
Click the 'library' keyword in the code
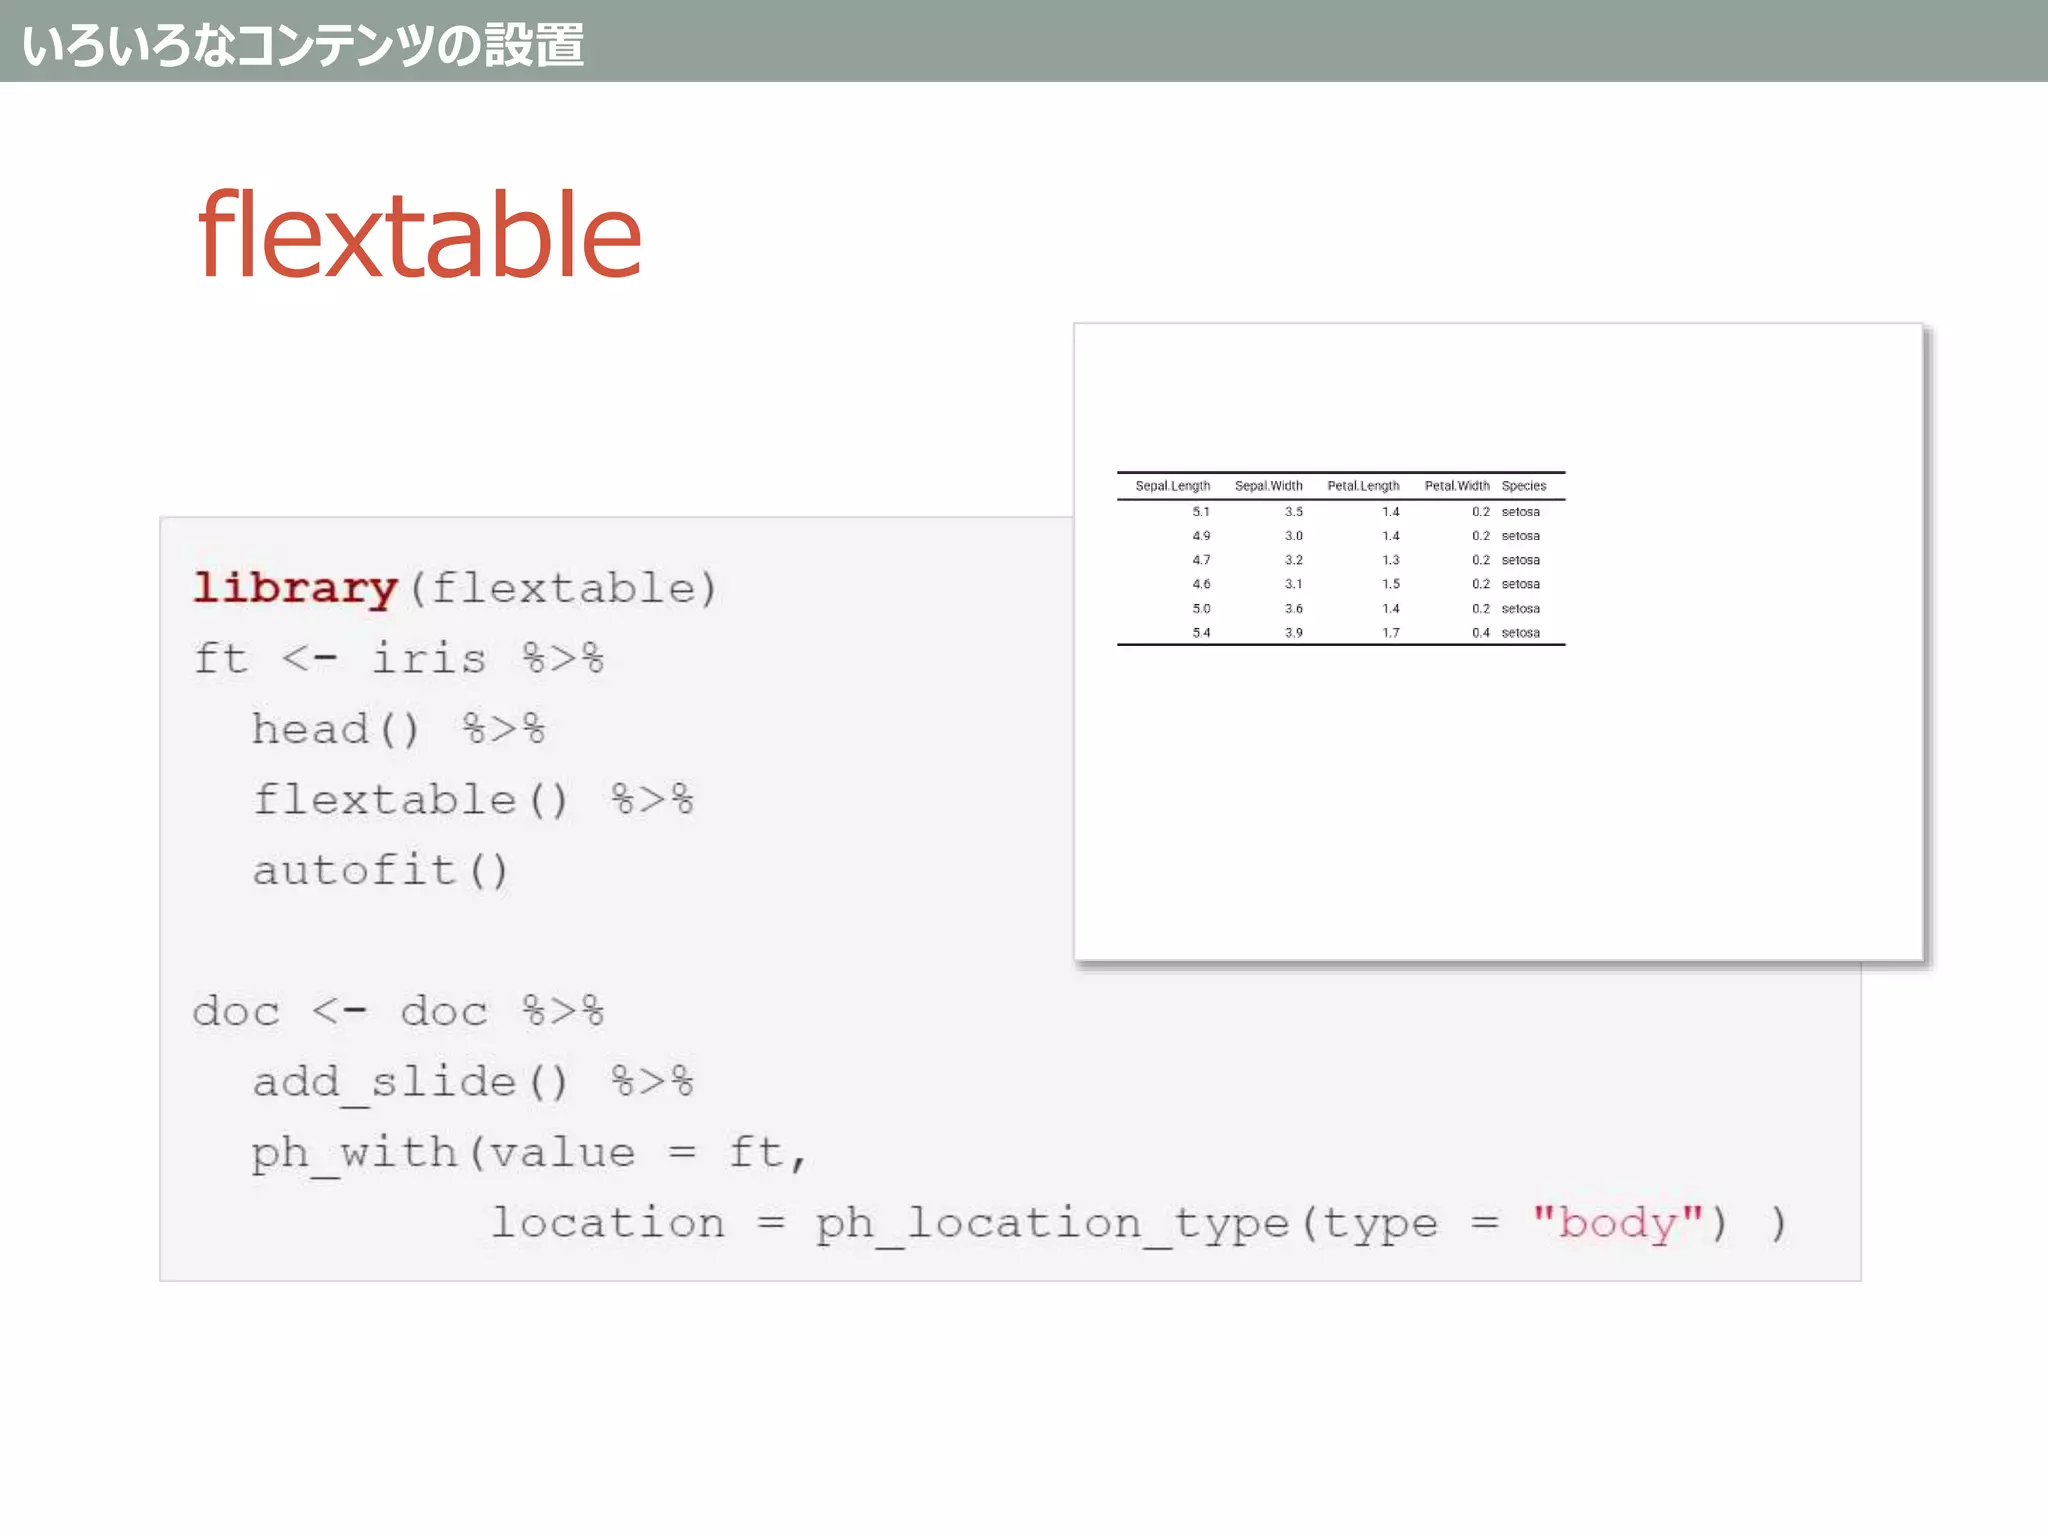tap(295, 588)
